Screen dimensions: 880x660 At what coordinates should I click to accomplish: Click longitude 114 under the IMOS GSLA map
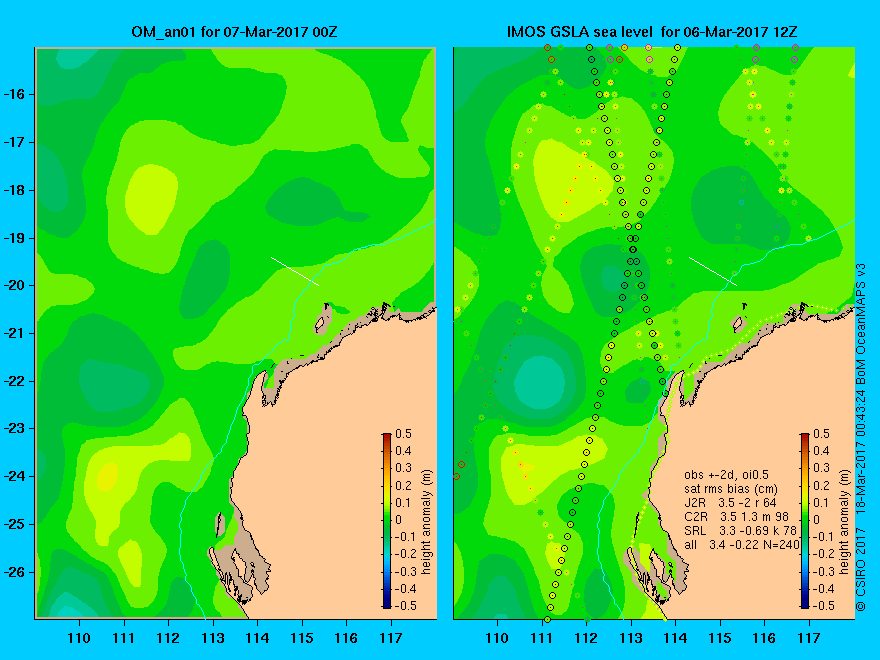coord(675,638)
